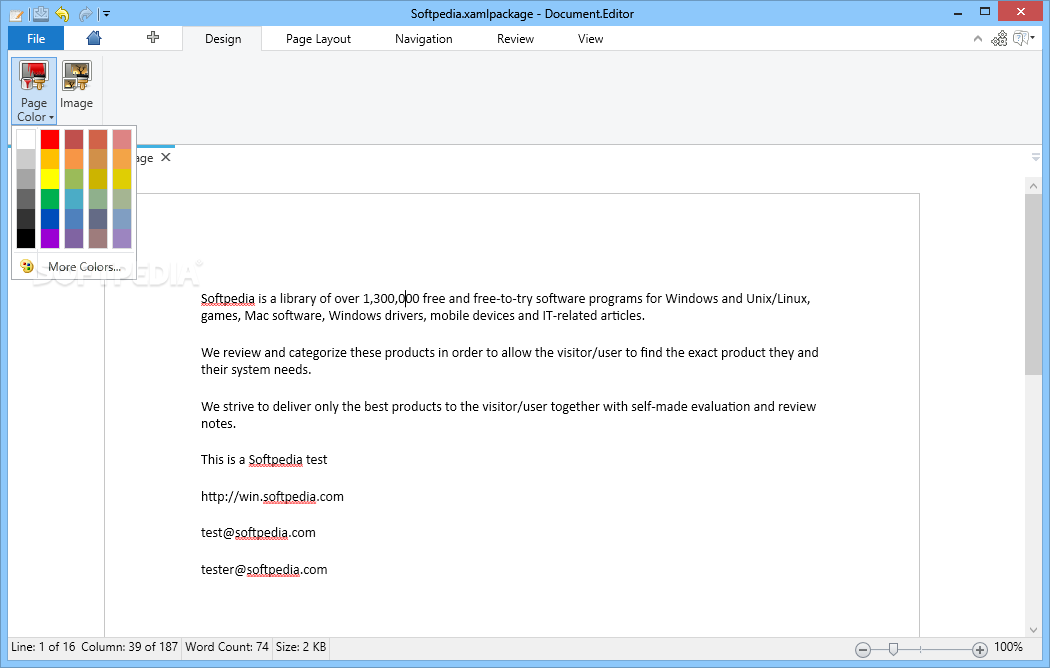Screen dimensions: 1050x668
Task: Pick the pure red color swatch
Action: coord(50,139)
